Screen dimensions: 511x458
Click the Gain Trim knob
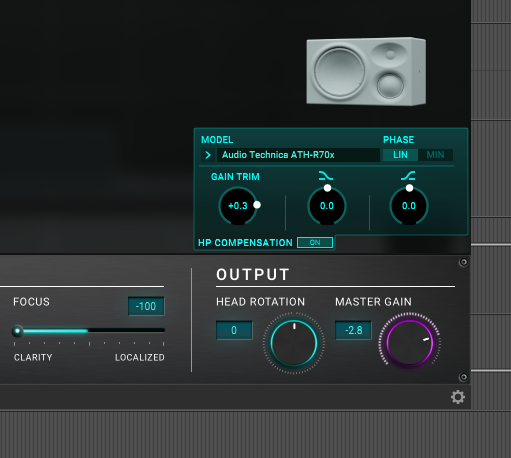[238, 206]
